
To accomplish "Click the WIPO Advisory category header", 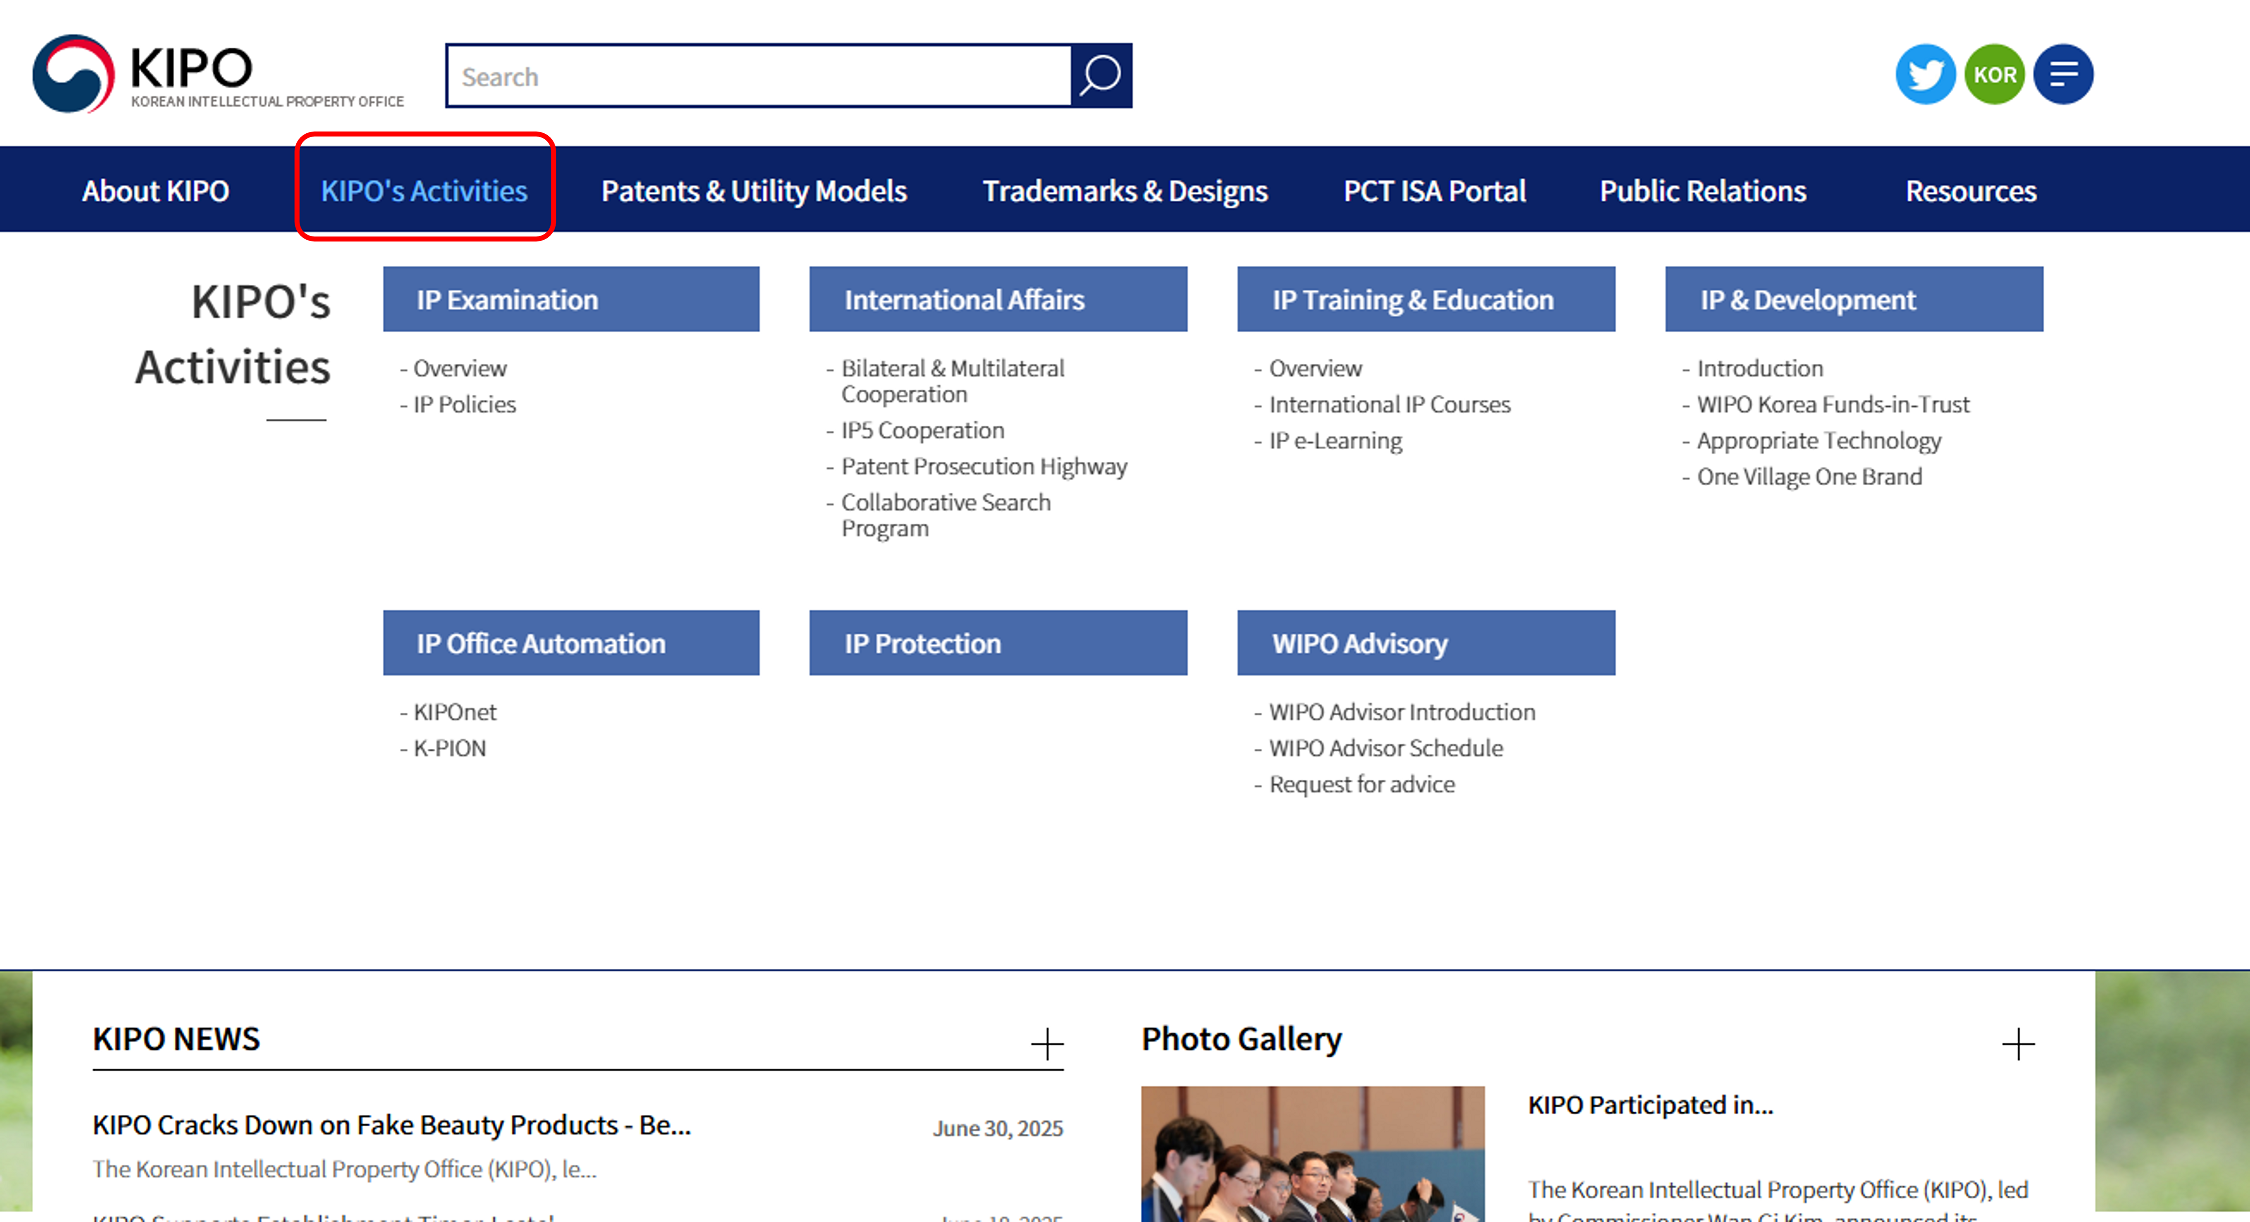I will pos(1425,643).
